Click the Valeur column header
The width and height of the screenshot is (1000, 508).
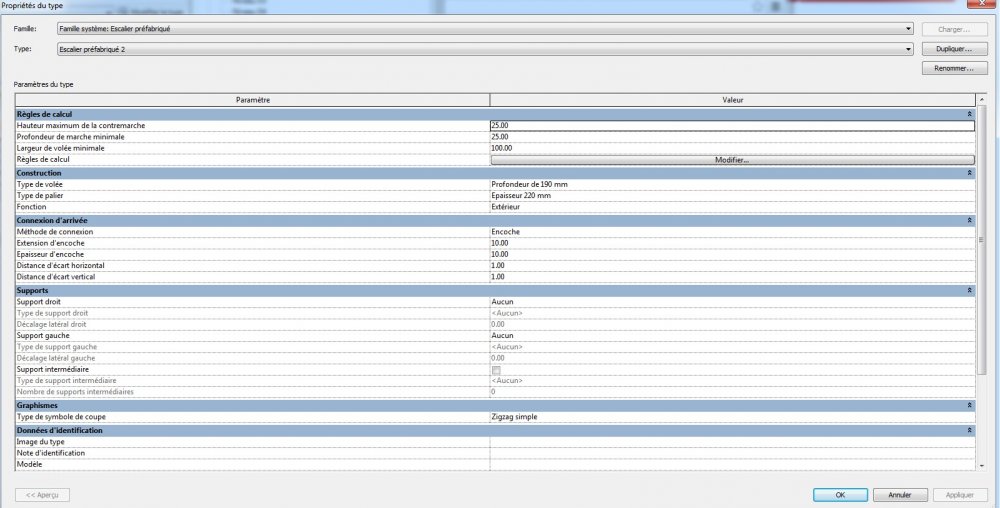point(733,100)
